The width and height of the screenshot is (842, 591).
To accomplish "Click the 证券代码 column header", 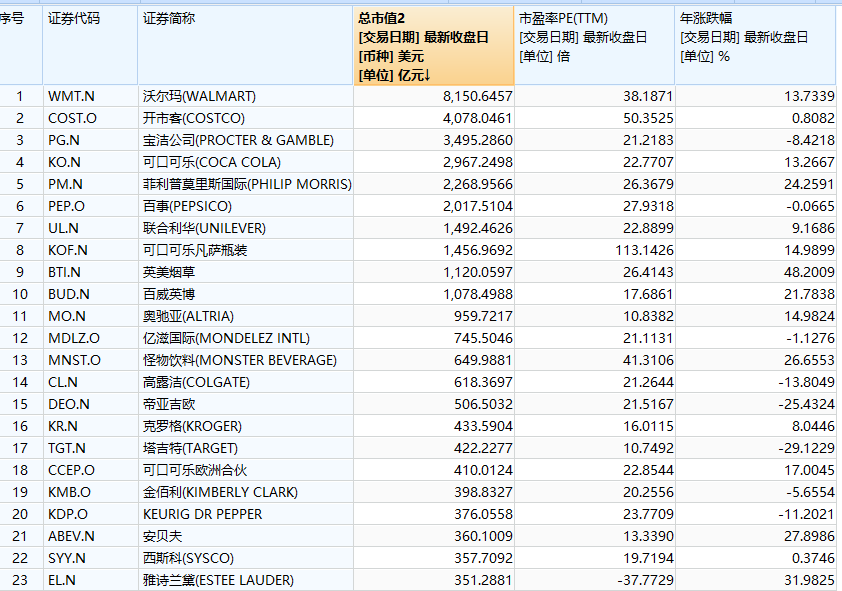I will tap(90, 46).
